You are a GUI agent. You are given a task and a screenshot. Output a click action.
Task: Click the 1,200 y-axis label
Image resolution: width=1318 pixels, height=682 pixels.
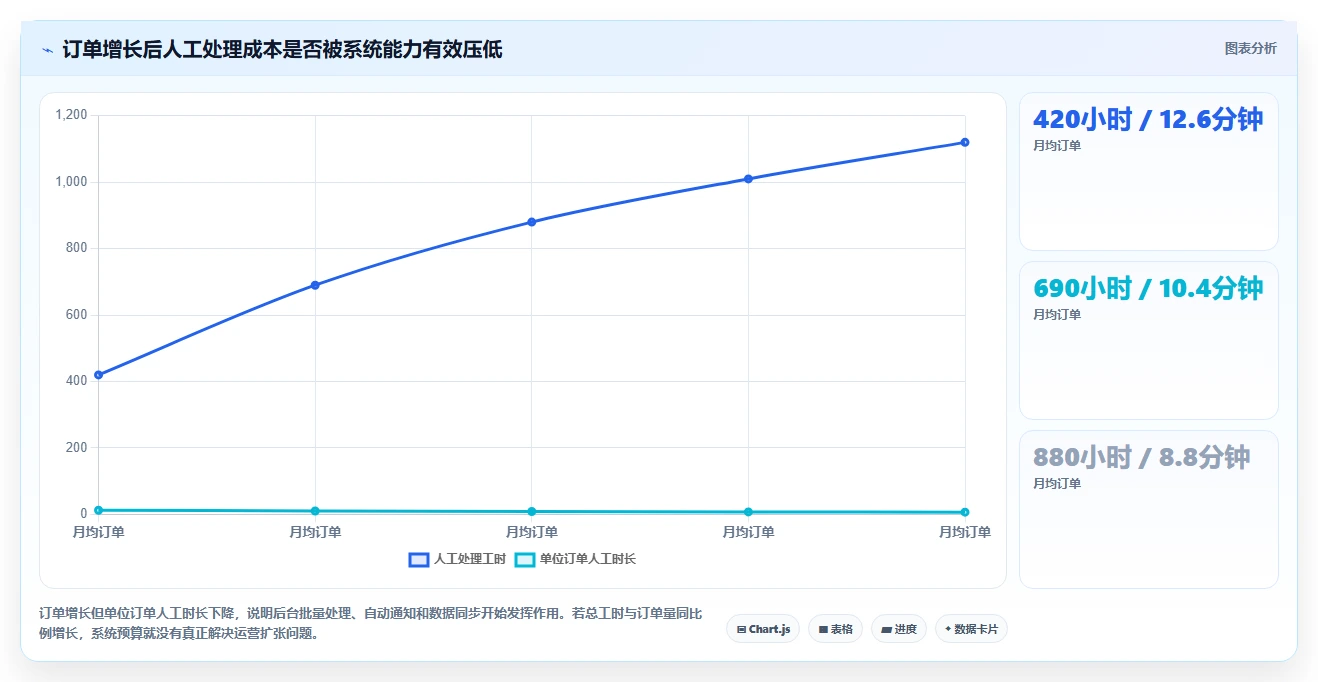pos(71,115)
